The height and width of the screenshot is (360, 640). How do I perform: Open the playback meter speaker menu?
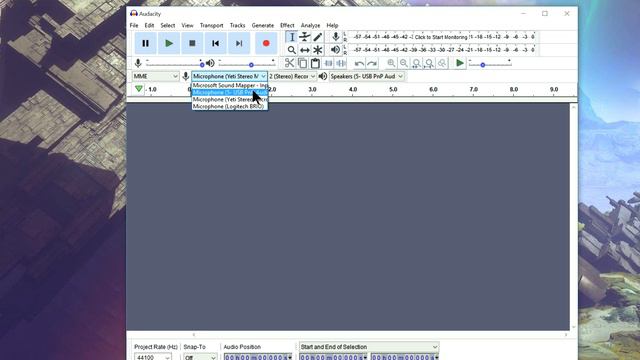(x=336, y=50)
